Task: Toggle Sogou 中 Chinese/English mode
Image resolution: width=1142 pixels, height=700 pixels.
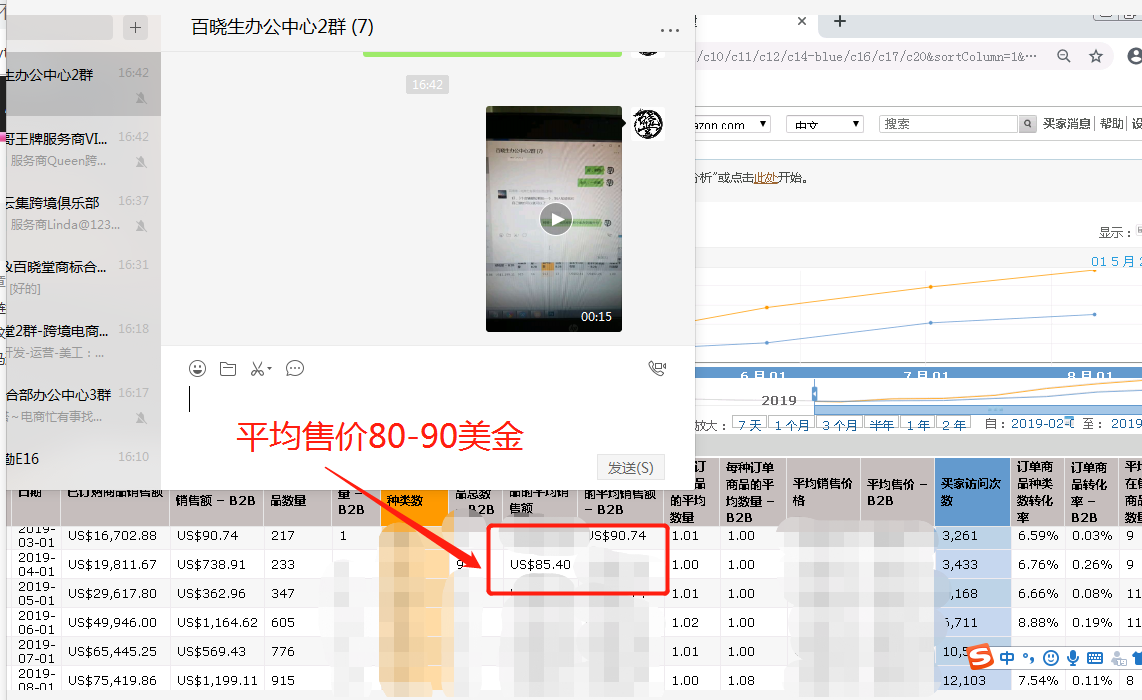Action: pos(1007,658)
